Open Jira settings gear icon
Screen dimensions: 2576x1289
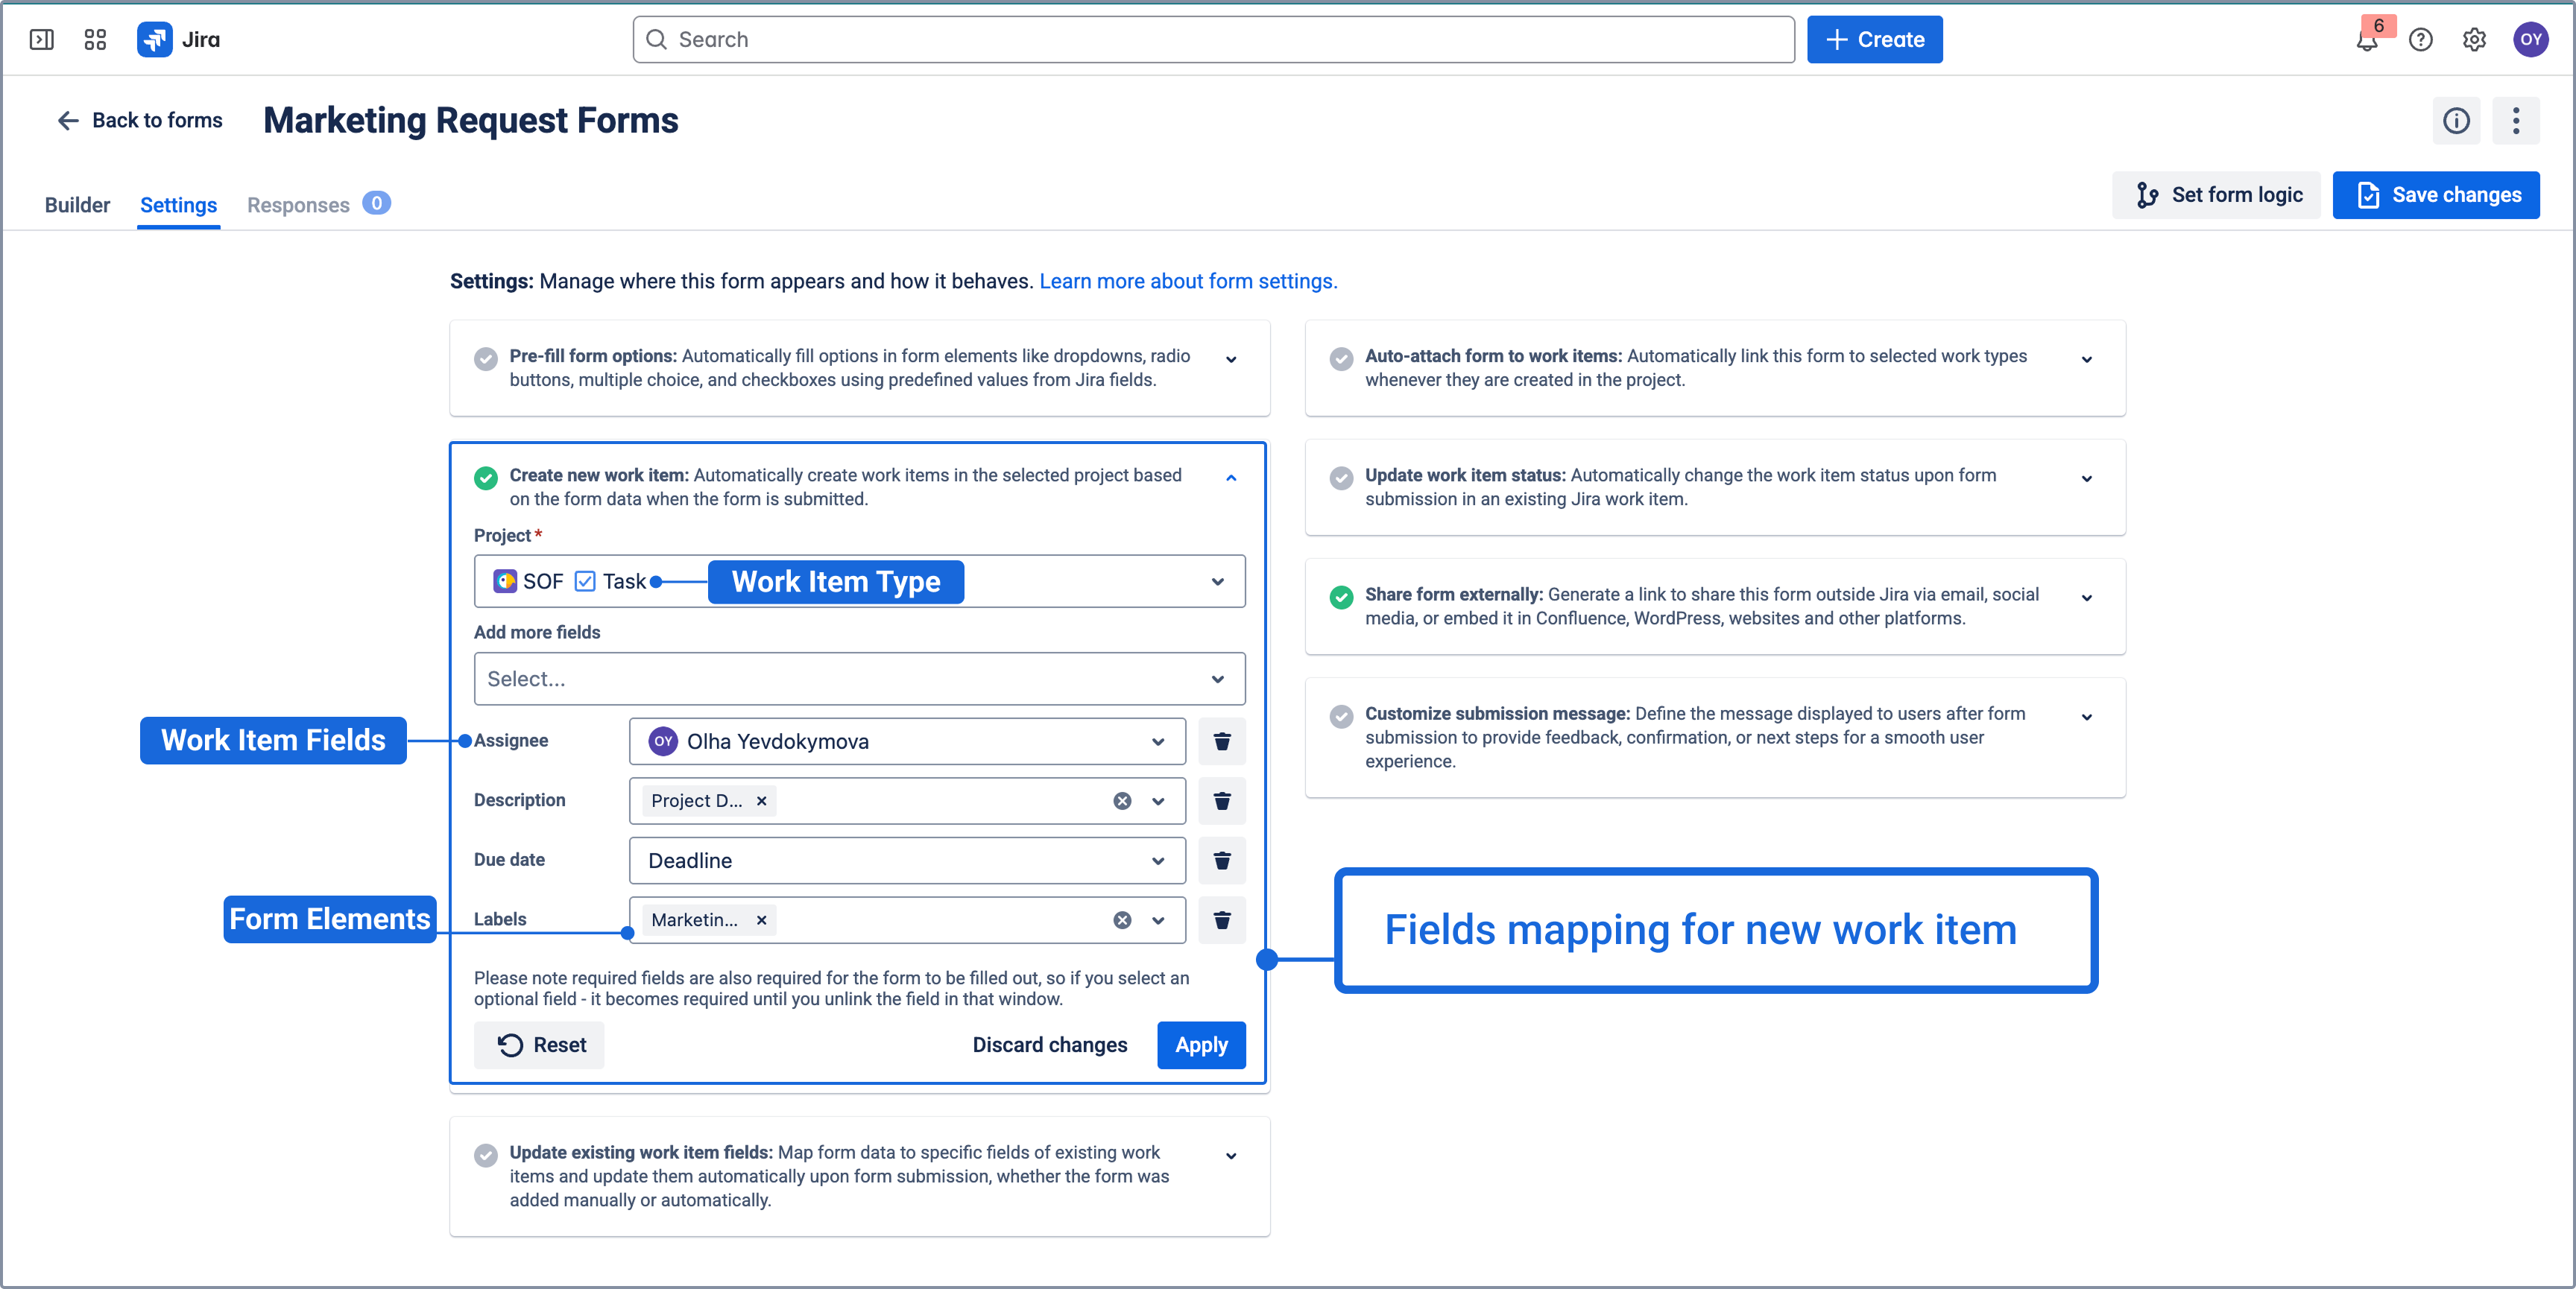click(x=2474, y=40)
